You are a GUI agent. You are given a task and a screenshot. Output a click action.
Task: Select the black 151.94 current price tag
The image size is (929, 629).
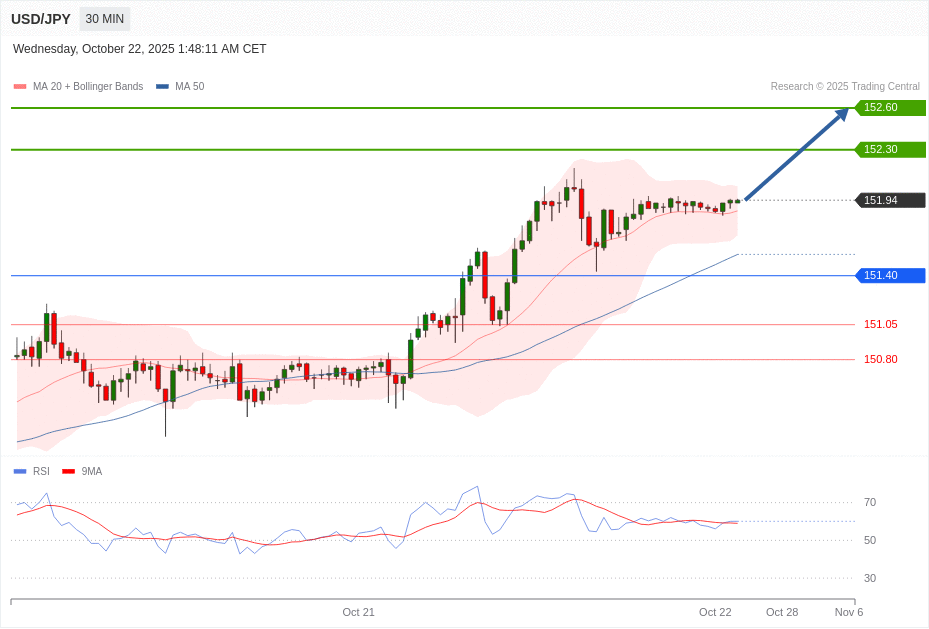pyautogui.click(x=890, y=200)
